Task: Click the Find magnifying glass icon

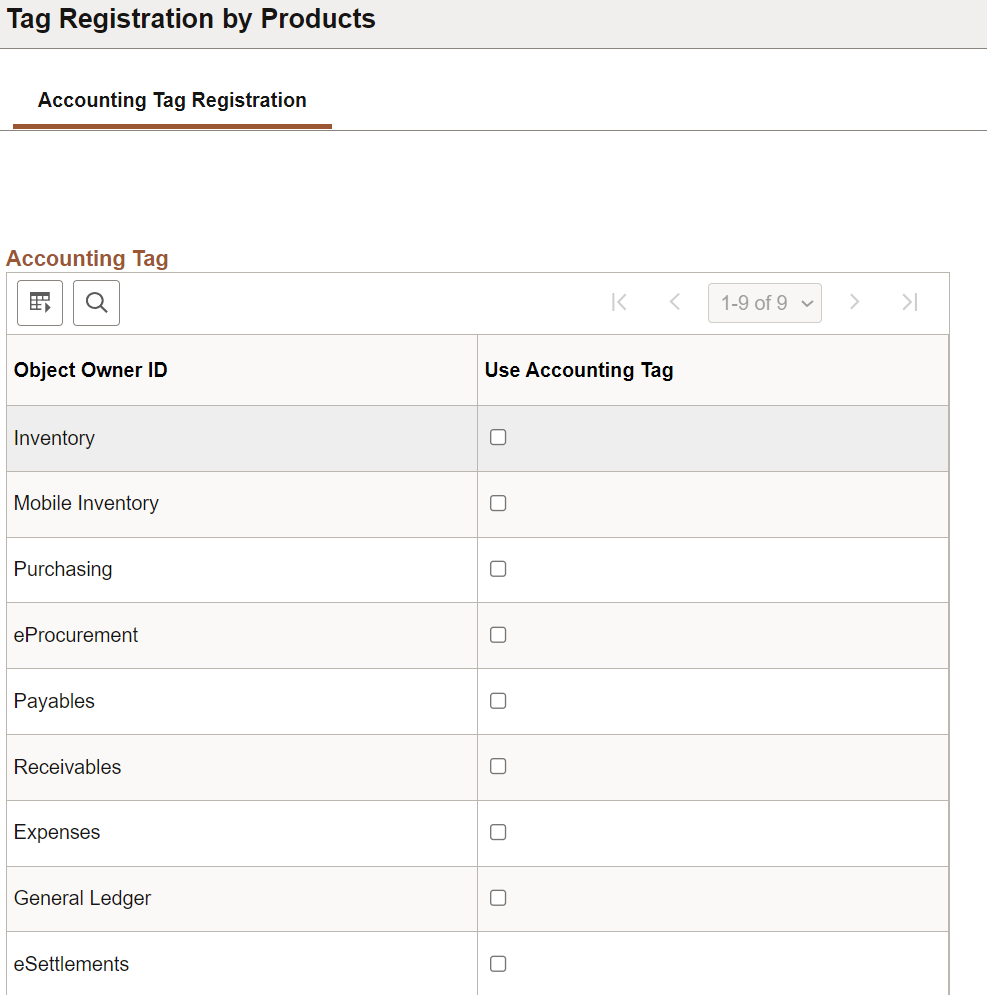Action: 96,302
